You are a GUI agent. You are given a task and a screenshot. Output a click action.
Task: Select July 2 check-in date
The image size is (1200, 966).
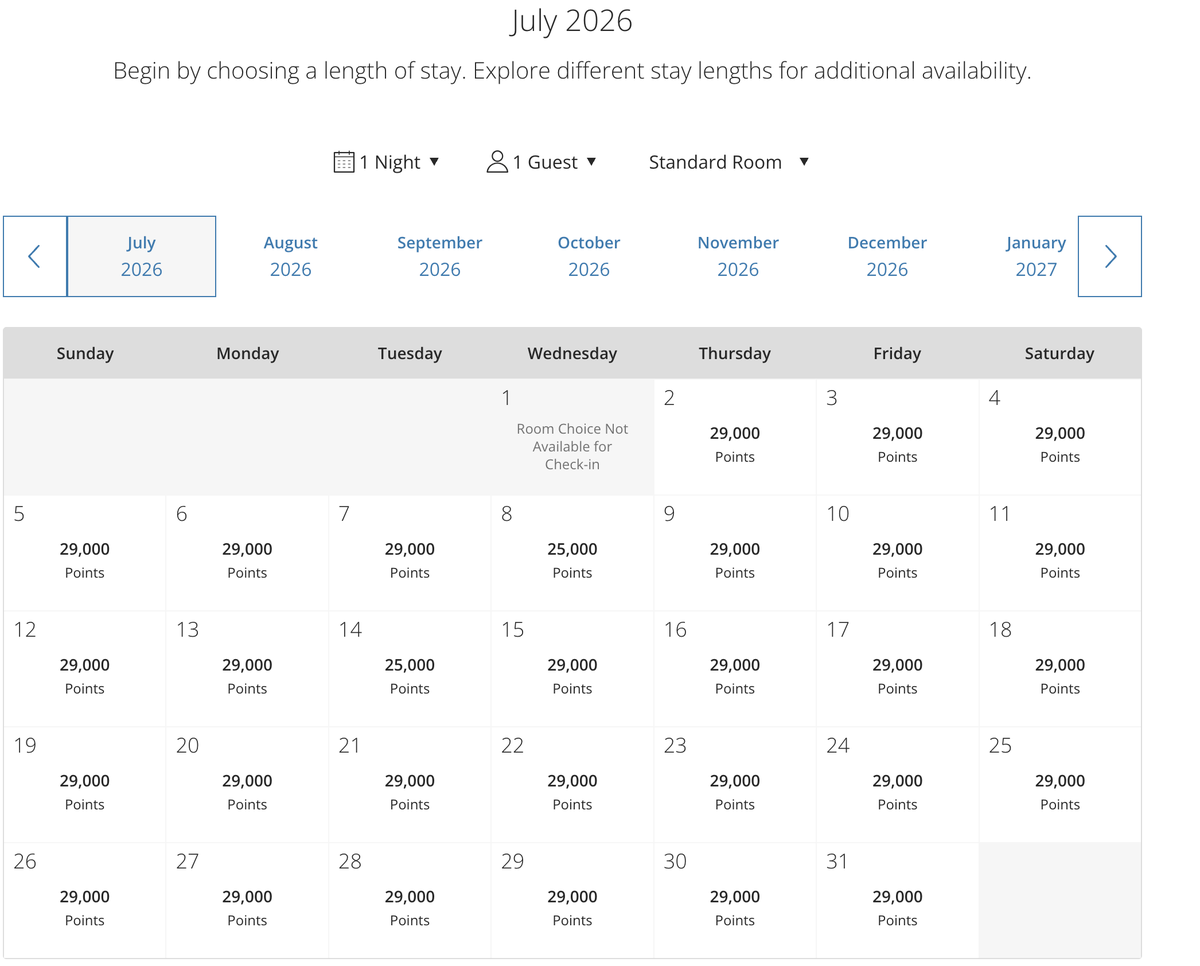[x=735, y=438]
